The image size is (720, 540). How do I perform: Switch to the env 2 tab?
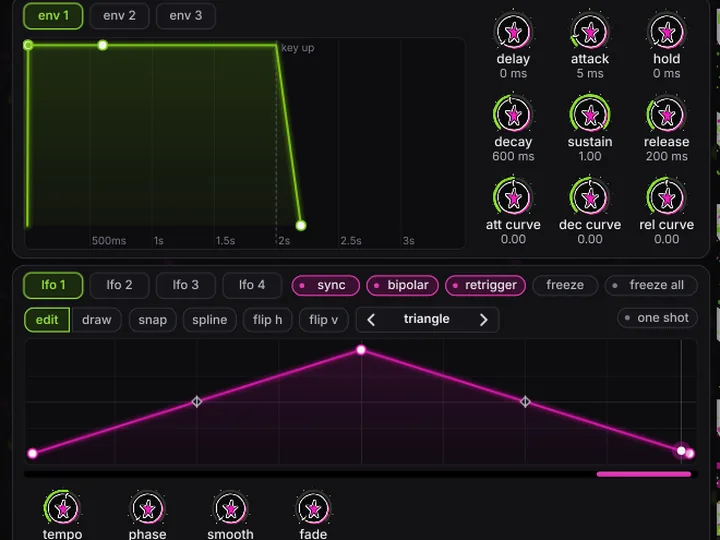tap(119, 16)
